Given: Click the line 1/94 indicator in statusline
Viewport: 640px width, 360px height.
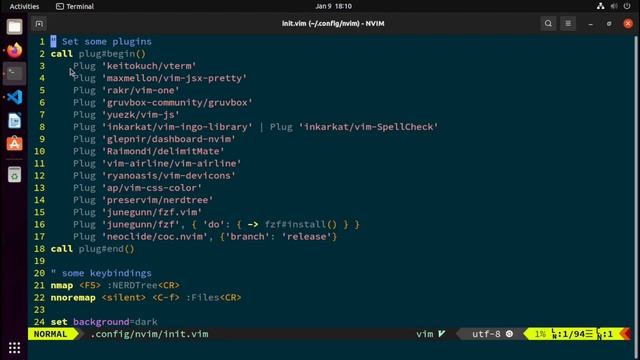Looking at the screenshot, I should 571,334.
